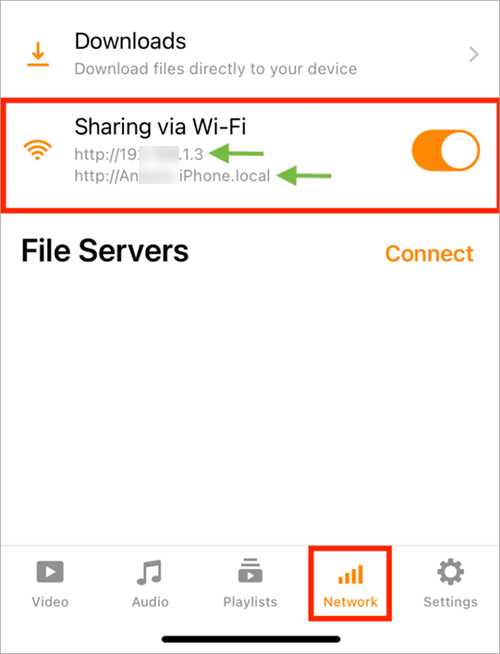Viewport: 500px width, 654px height.
Task: Open Downloads using the right chevron
Action: 474,54
